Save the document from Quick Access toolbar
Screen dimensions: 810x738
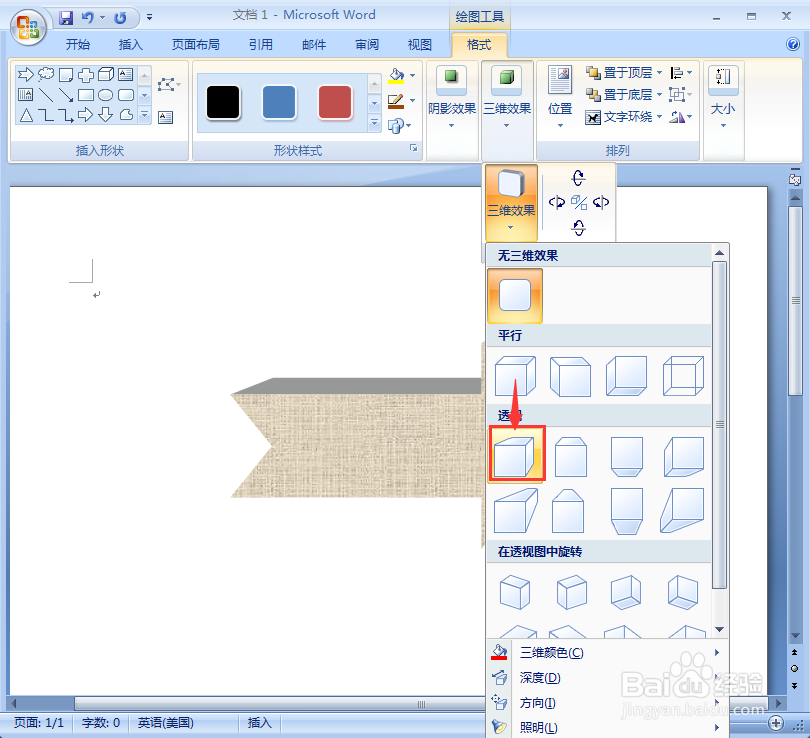pos(66,18)
